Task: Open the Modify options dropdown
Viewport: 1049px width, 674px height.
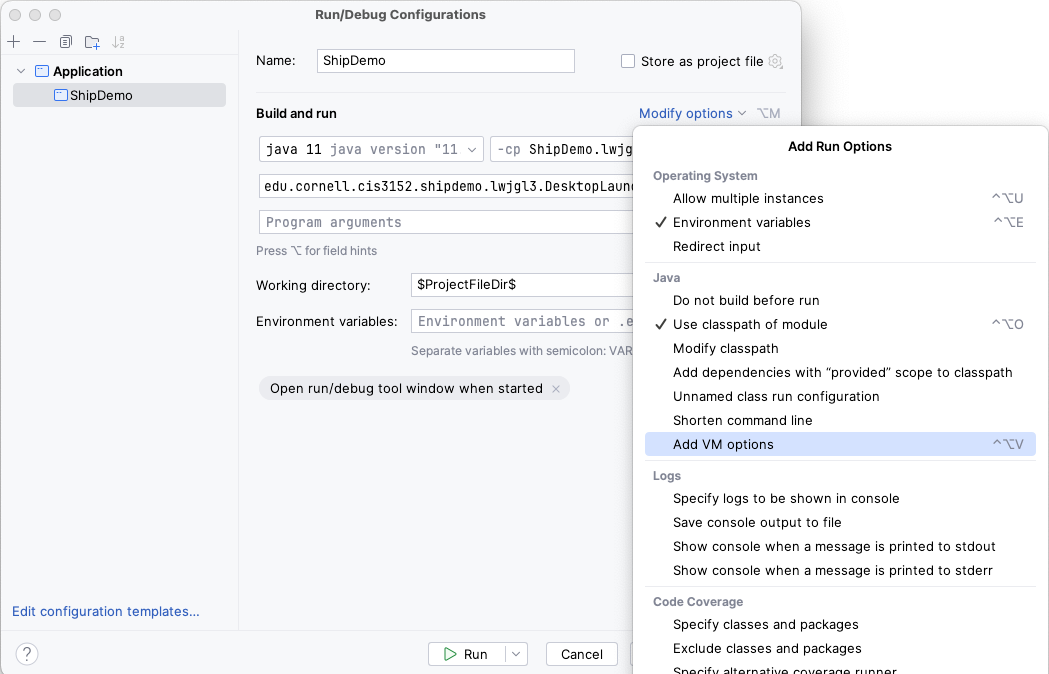Action: pyautogui.click(x=692, y=113)
